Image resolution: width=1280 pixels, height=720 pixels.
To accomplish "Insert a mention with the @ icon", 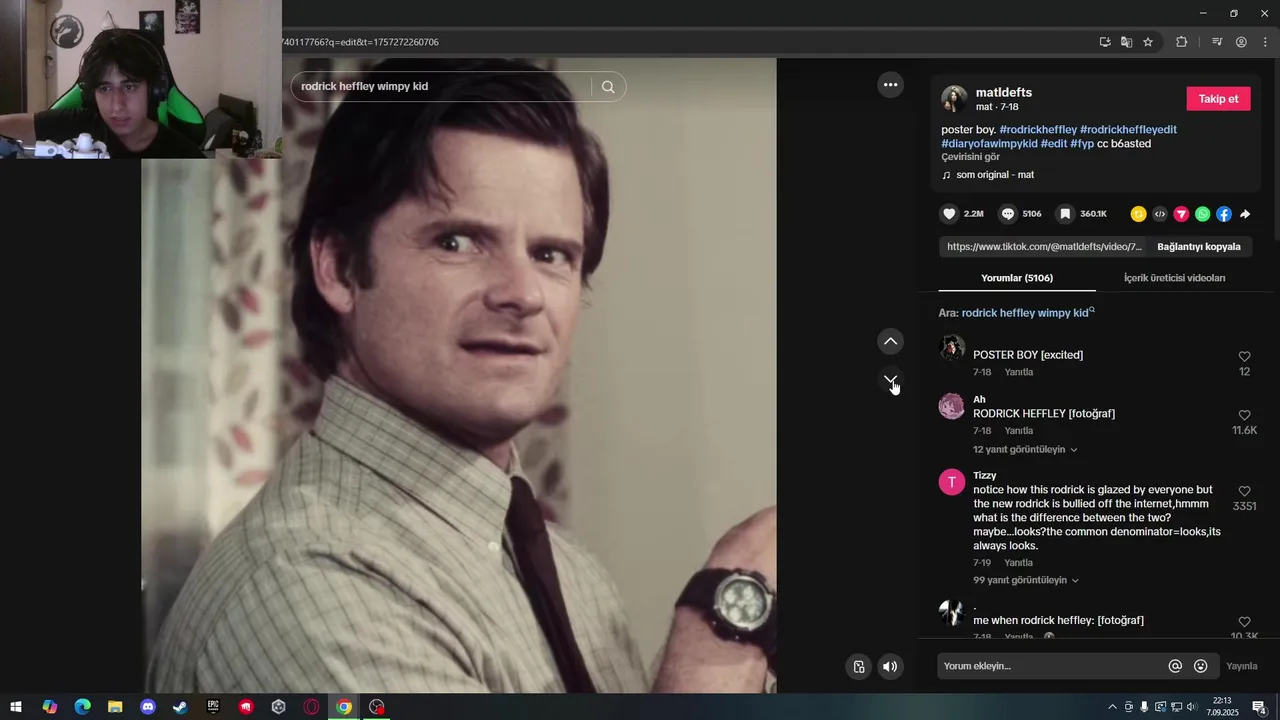I will point(1175,666).
